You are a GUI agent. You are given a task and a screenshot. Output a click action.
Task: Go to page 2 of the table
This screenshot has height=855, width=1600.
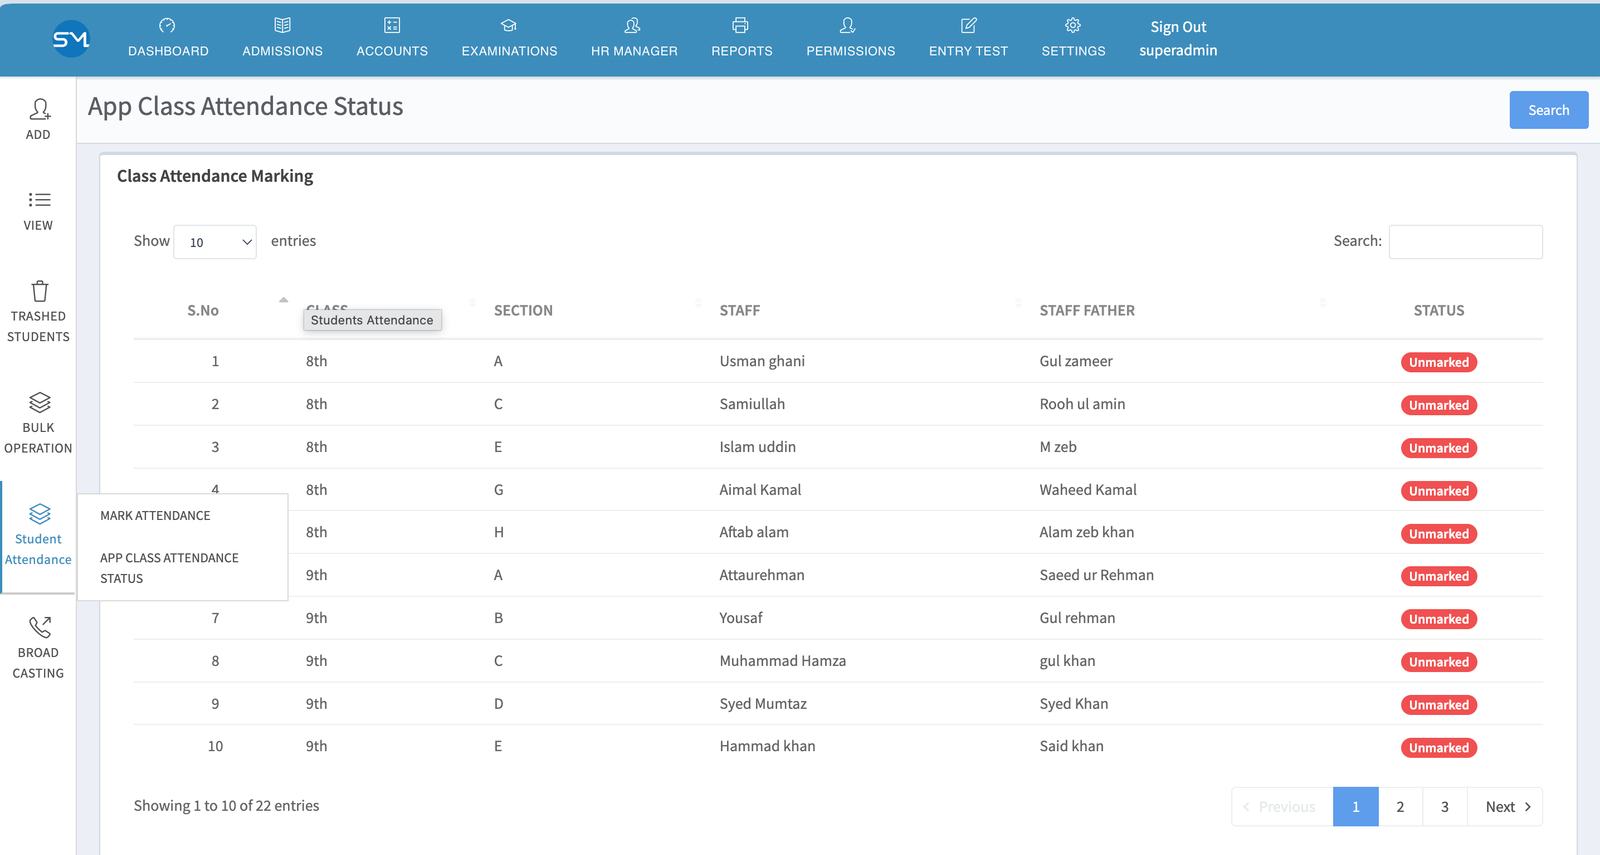(1400, 807)
